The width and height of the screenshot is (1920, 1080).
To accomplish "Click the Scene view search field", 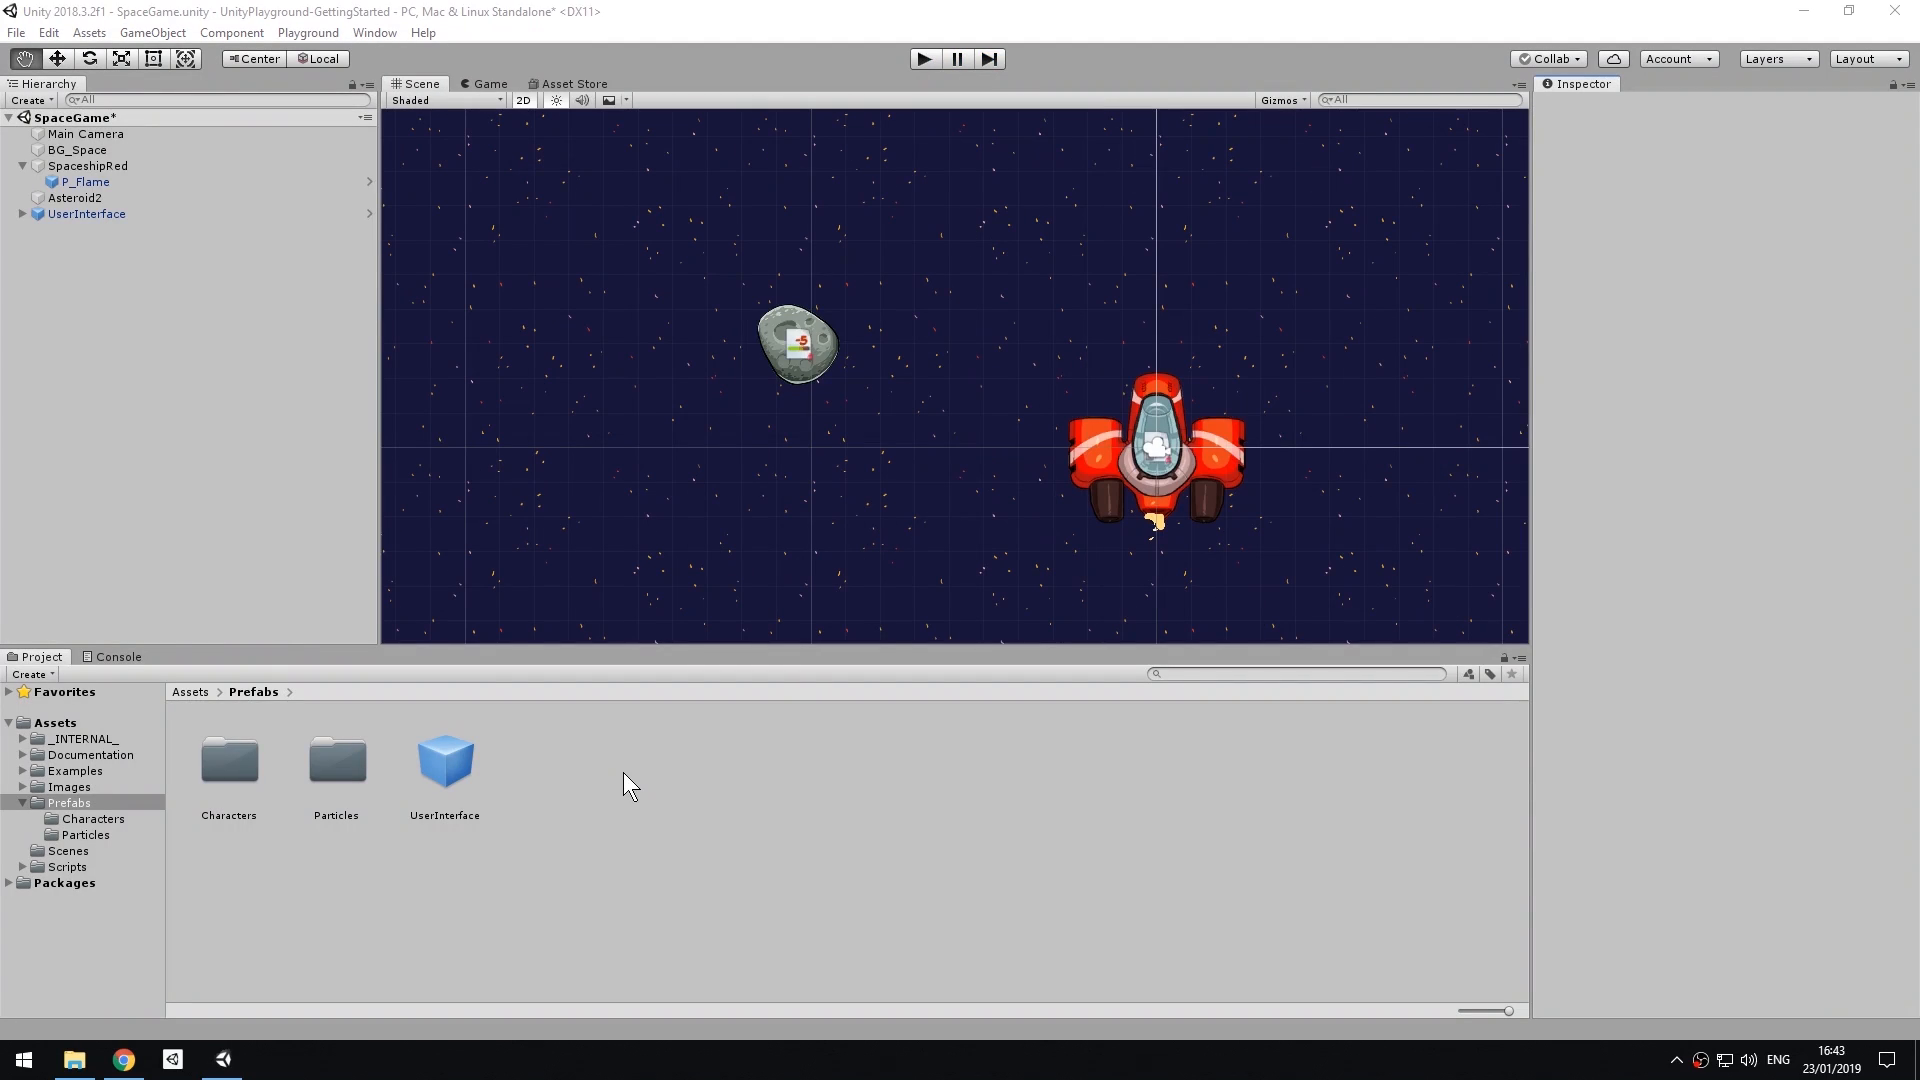I will 1420,100.
